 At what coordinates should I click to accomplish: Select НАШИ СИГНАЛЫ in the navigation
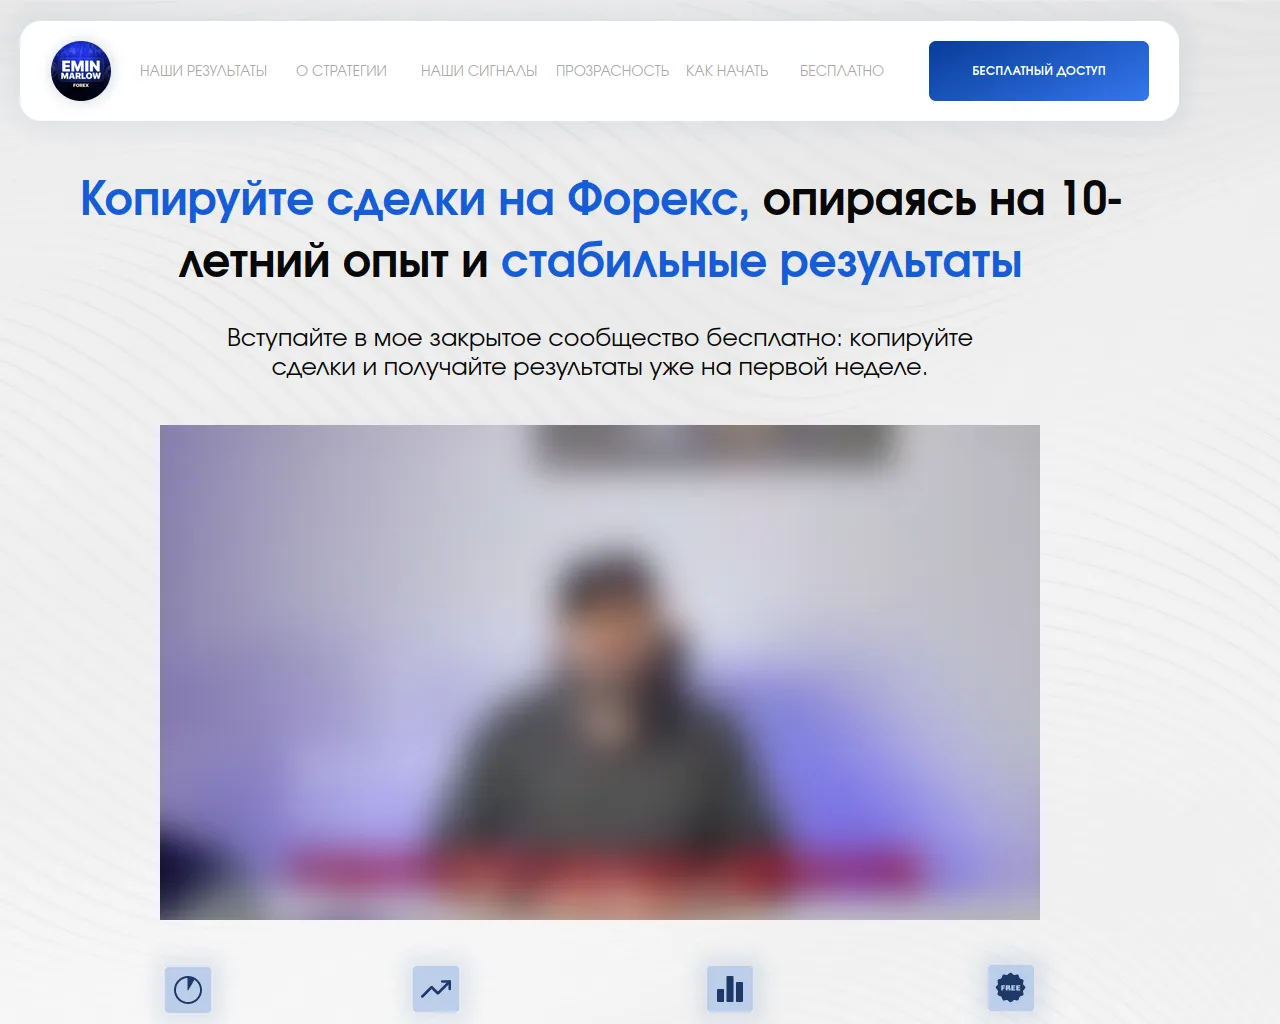point(479,71)
